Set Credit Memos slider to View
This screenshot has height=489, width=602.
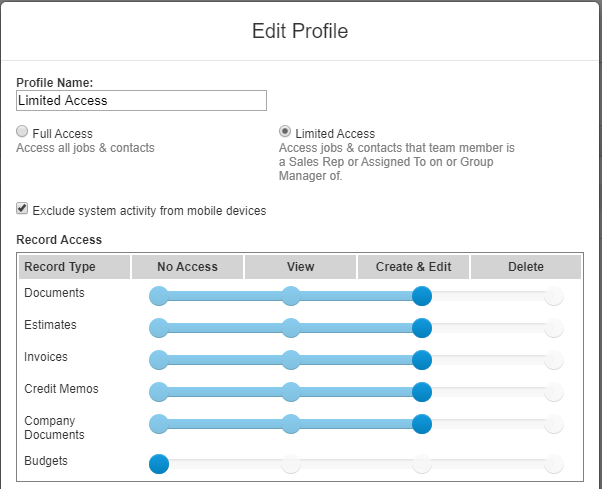(290, 392)
